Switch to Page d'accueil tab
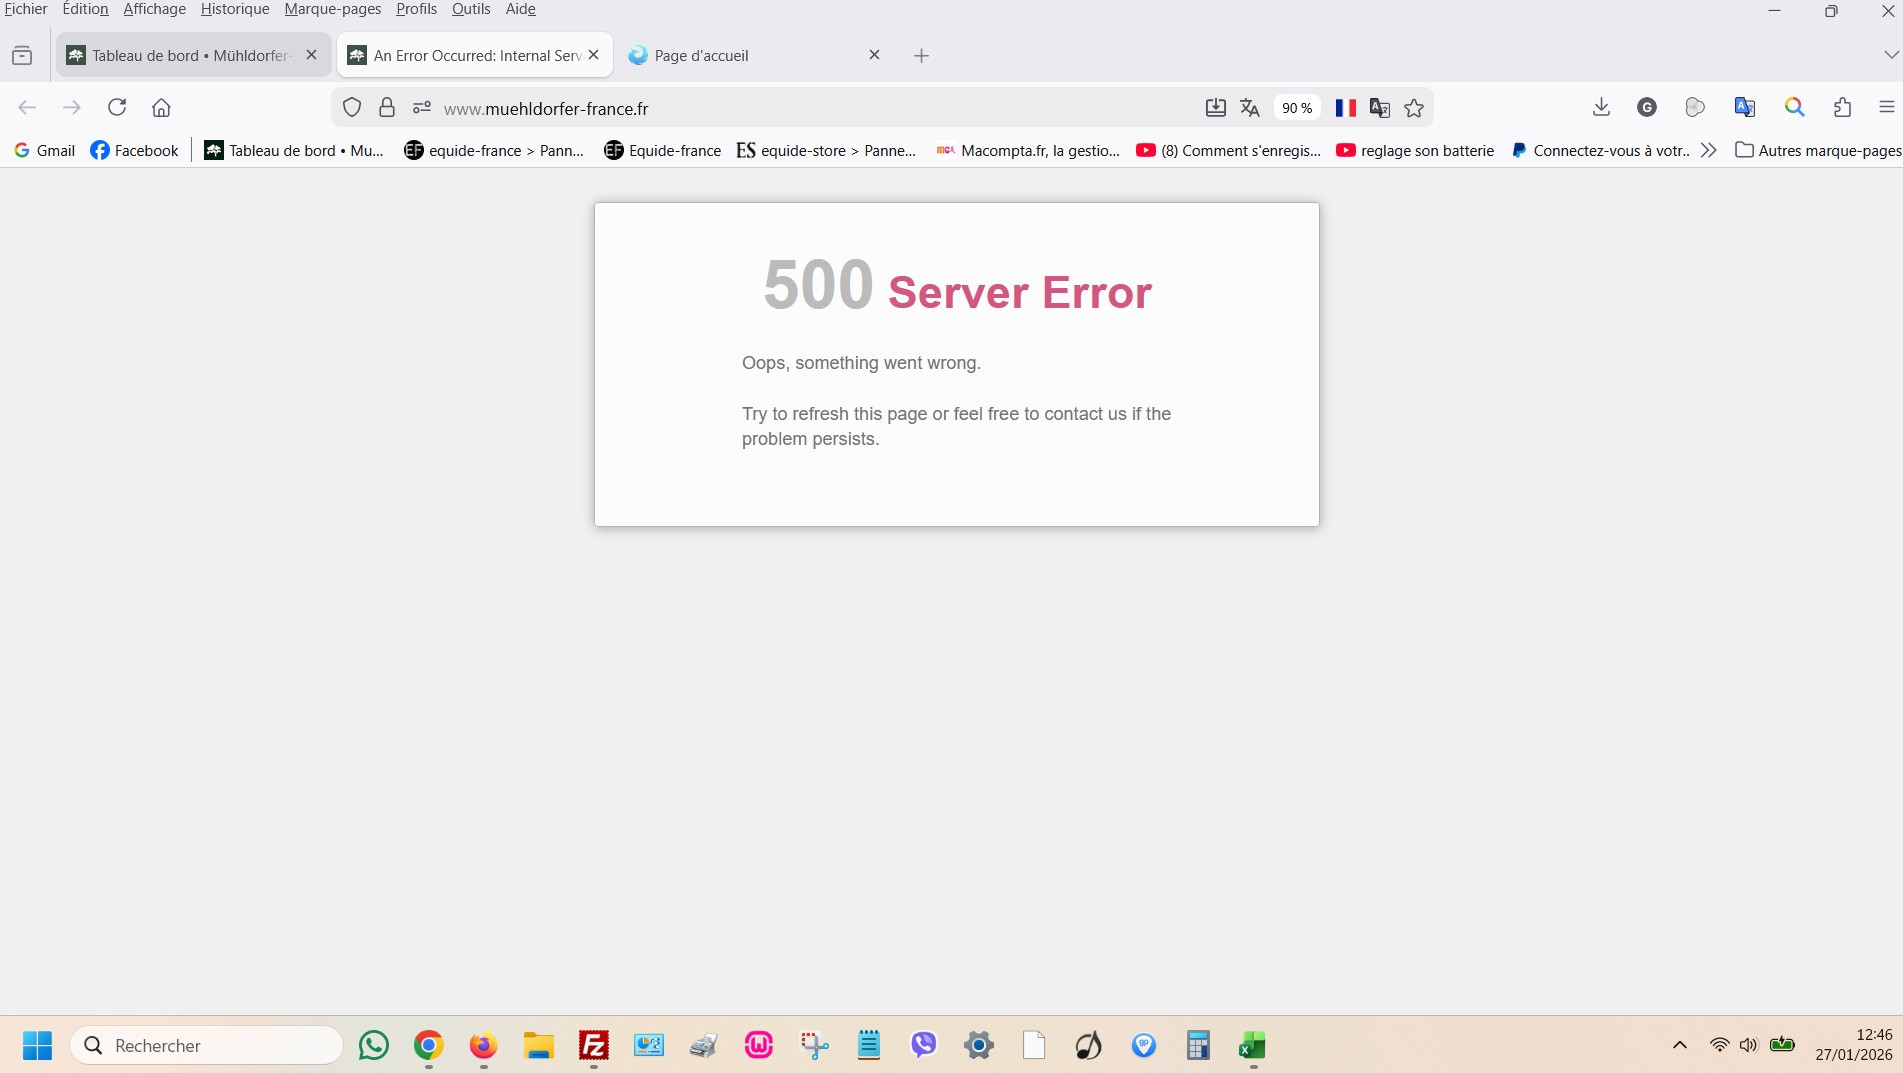The height and width of the screenshot is (1073, 1903). pos(745,56)
